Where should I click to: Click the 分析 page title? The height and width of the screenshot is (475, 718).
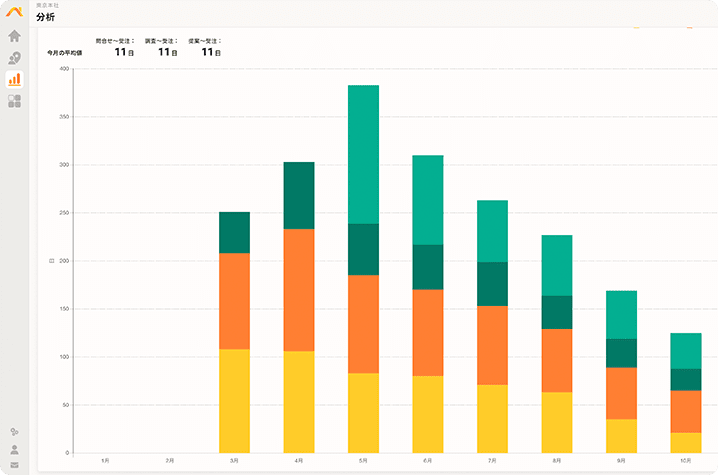(45, 17)
